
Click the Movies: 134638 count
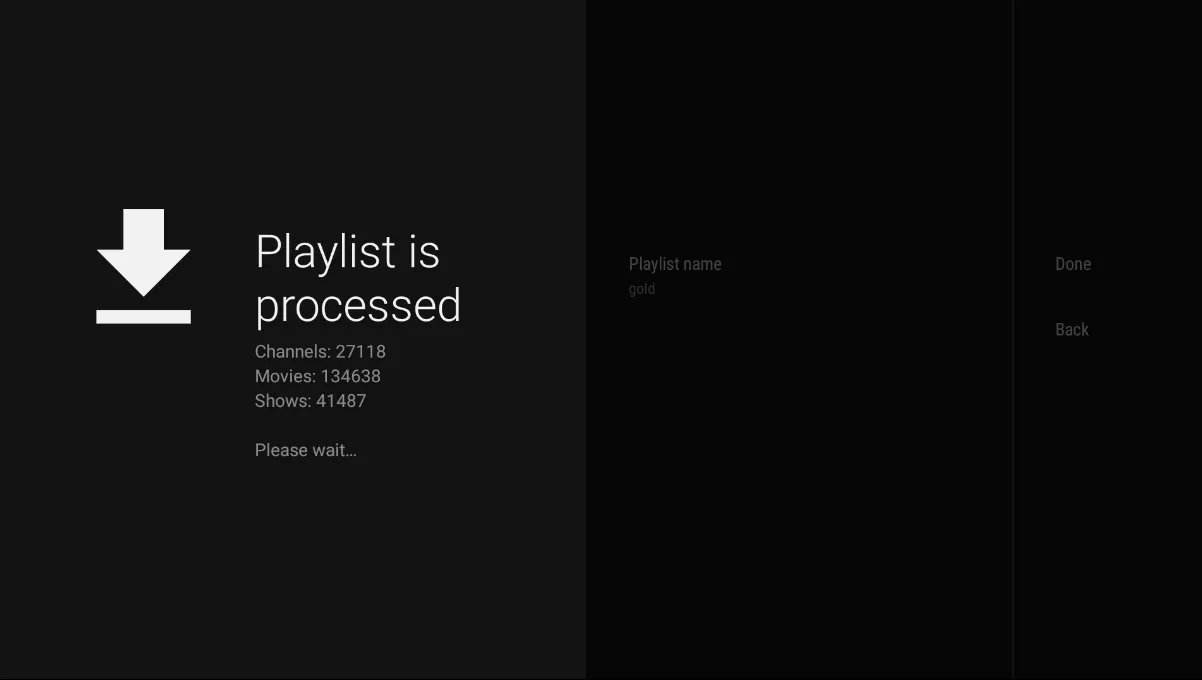pos(318,376)
